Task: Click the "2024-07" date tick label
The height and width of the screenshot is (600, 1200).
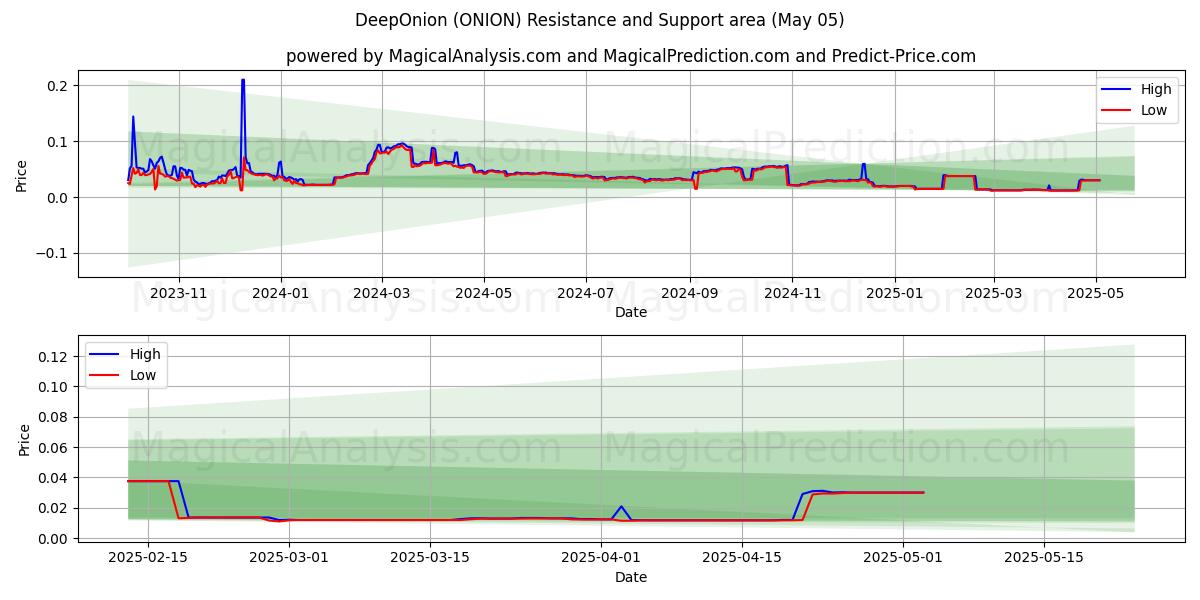Action: [x=586, y=293]
